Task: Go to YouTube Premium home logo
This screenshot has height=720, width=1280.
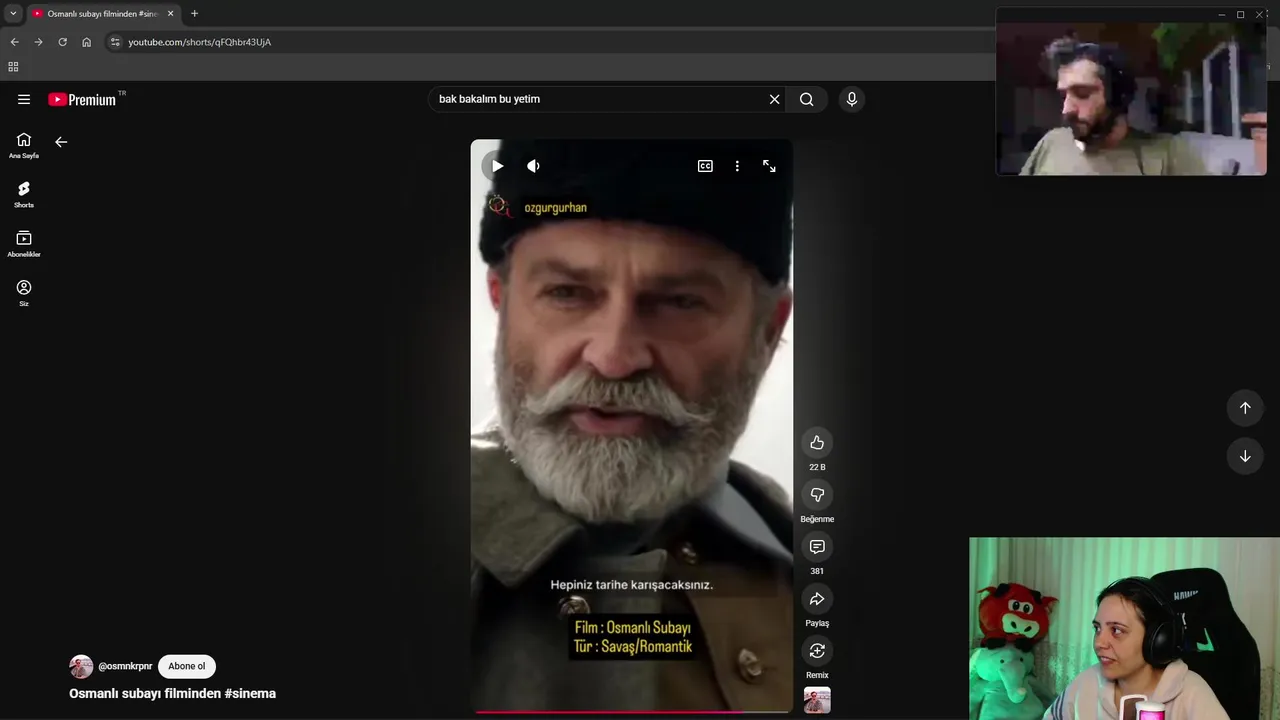Action: pos(83,99)
